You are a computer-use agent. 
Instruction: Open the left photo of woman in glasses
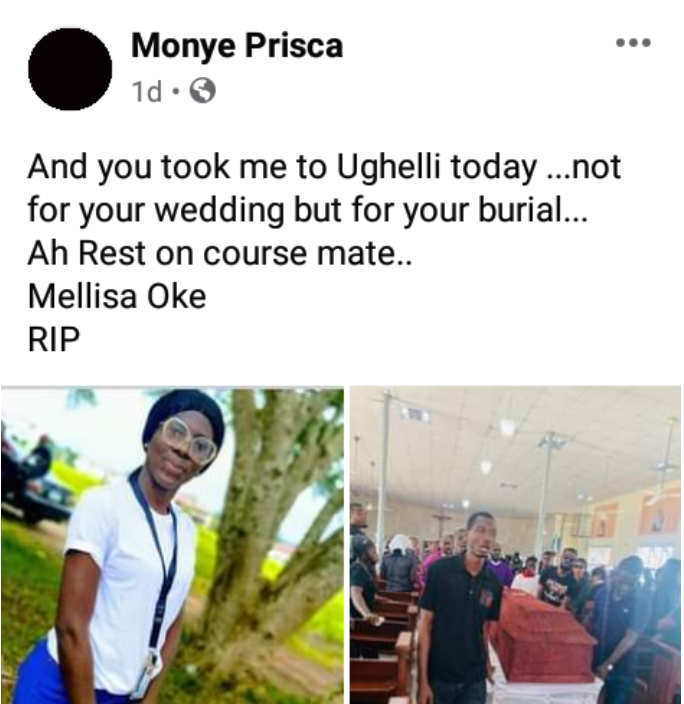[x=172, y=545]
